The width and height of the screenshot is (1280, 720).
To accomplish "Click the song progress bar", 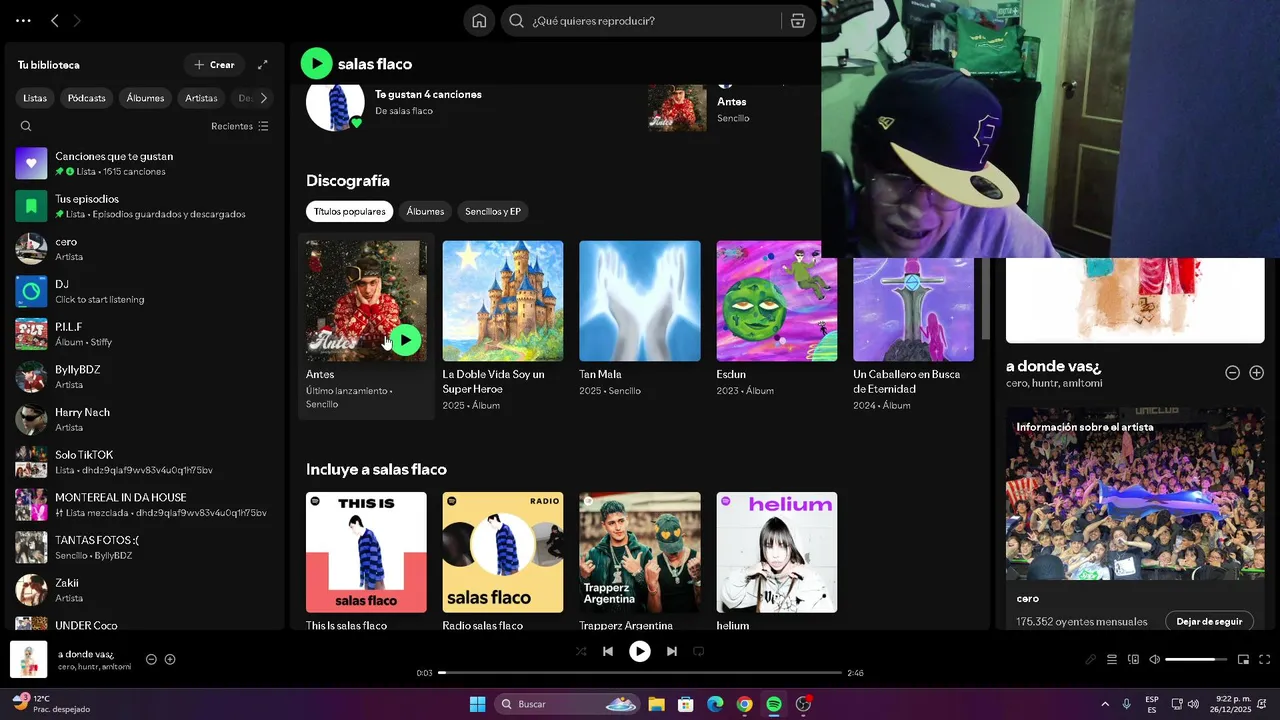I will click(x=640, y=673).
